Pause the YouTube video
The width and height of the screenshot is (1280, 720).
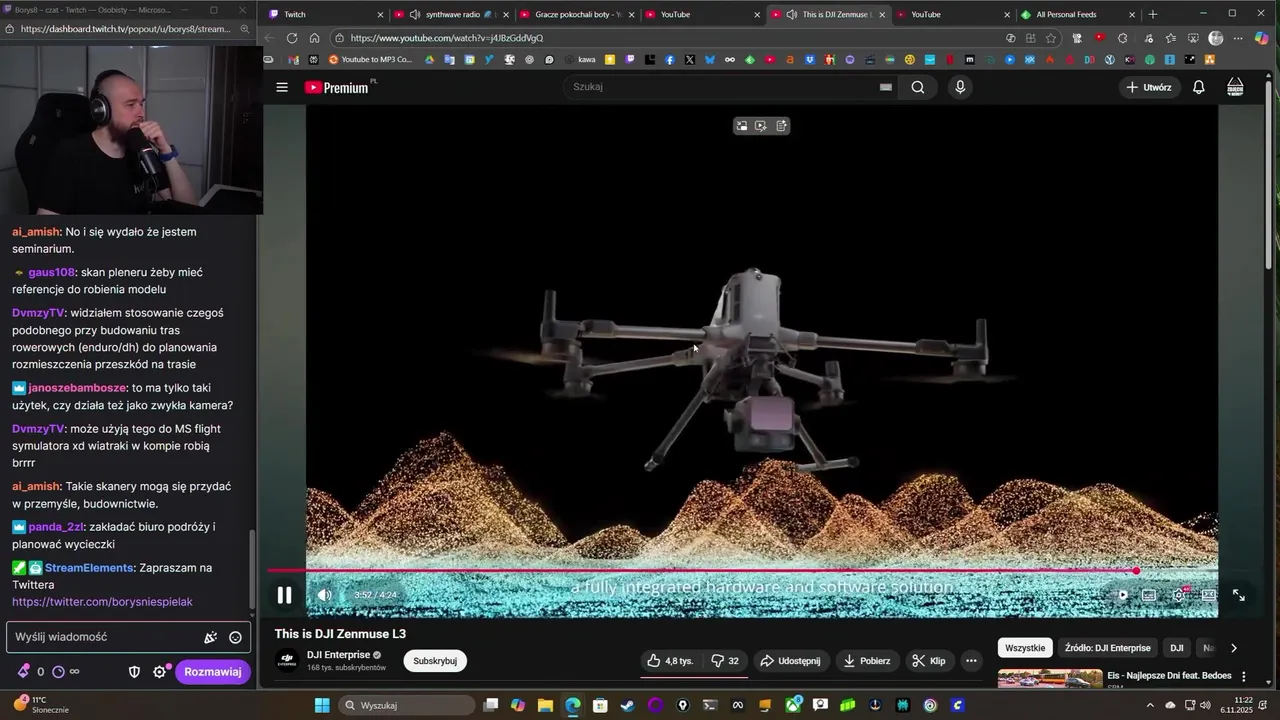(284, 595)
